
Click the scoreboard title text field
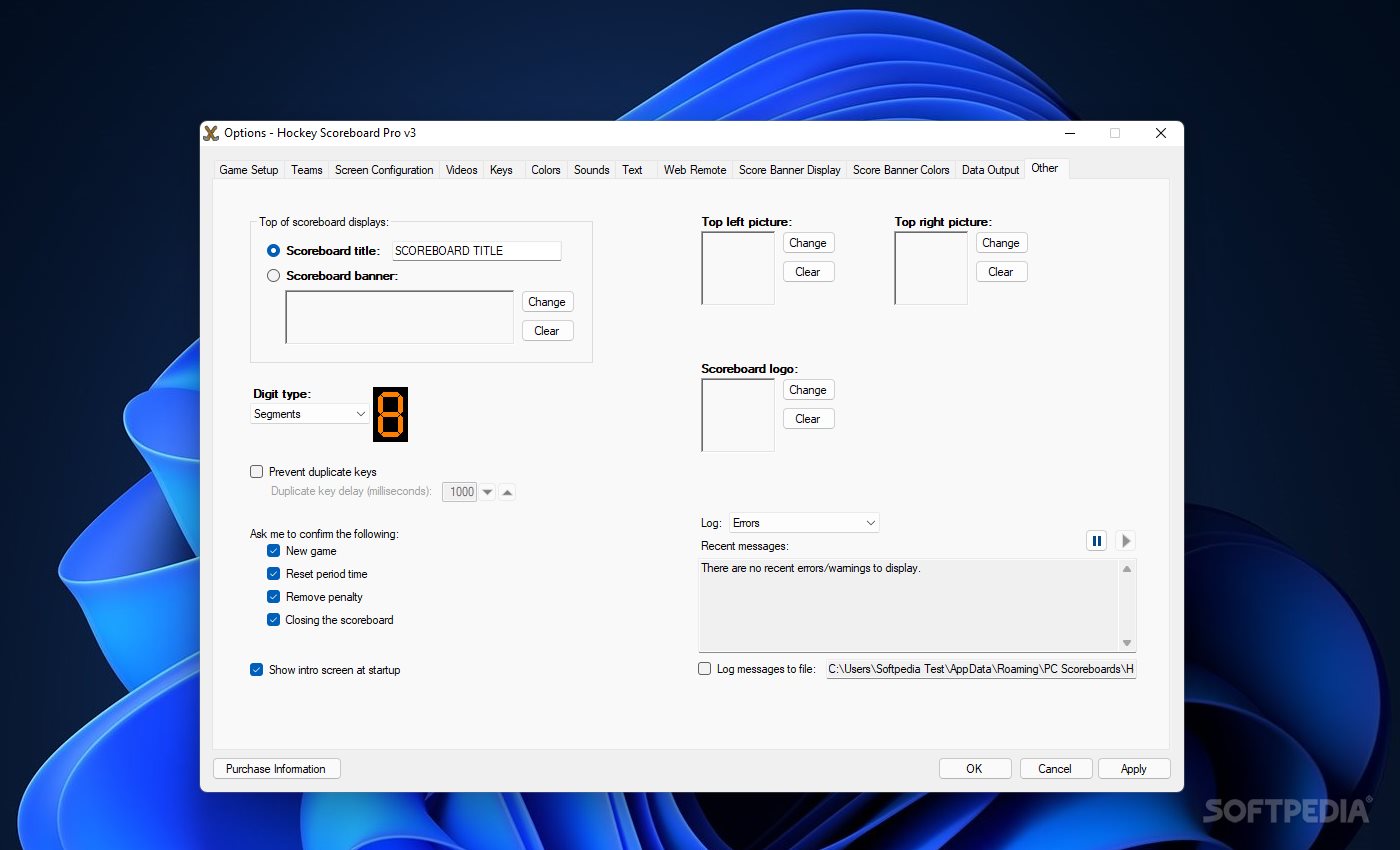(476, 251)
